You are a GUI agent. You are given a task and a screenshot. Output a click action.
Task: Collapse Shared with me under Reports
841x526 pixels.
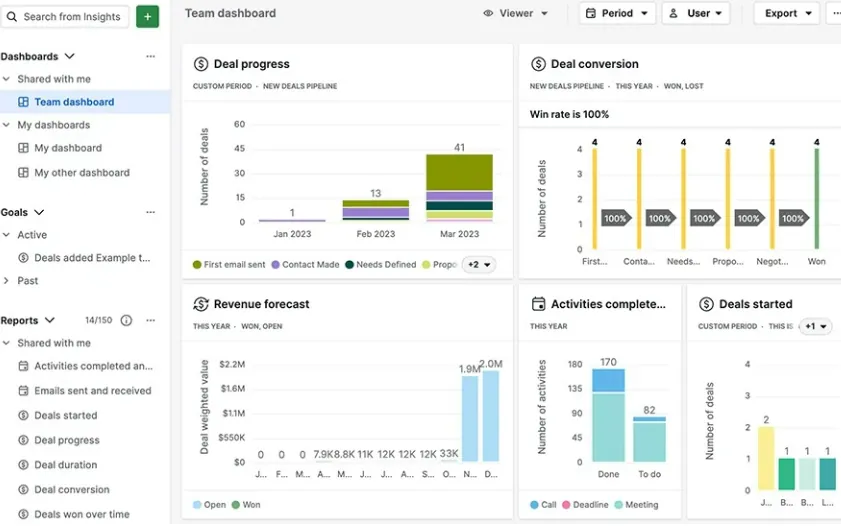6,343
